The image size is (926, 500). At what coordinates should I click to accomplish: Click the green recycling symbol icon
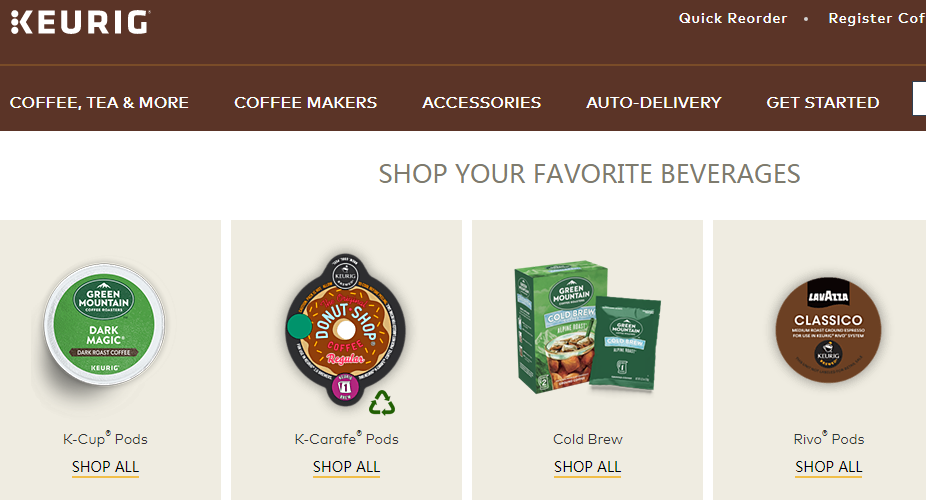tap(382, 403)
